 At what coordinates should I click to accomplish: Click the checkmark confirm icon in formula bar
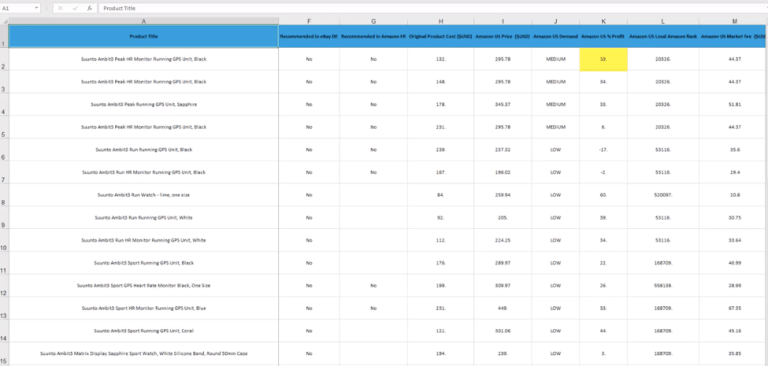click(x=75, y=8)
